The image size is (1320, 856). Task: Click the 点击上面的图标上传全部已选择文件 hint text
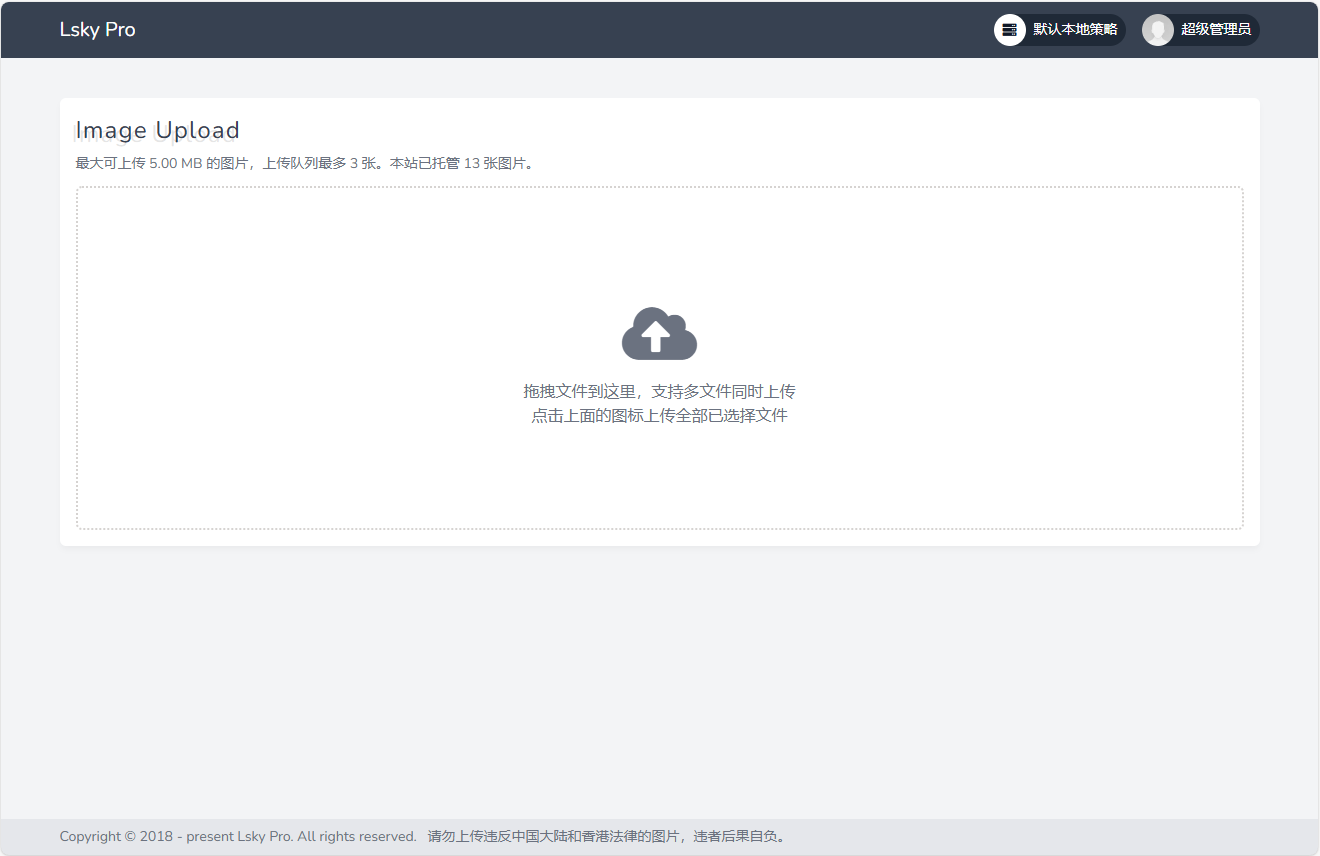click(x=659, y=415)
